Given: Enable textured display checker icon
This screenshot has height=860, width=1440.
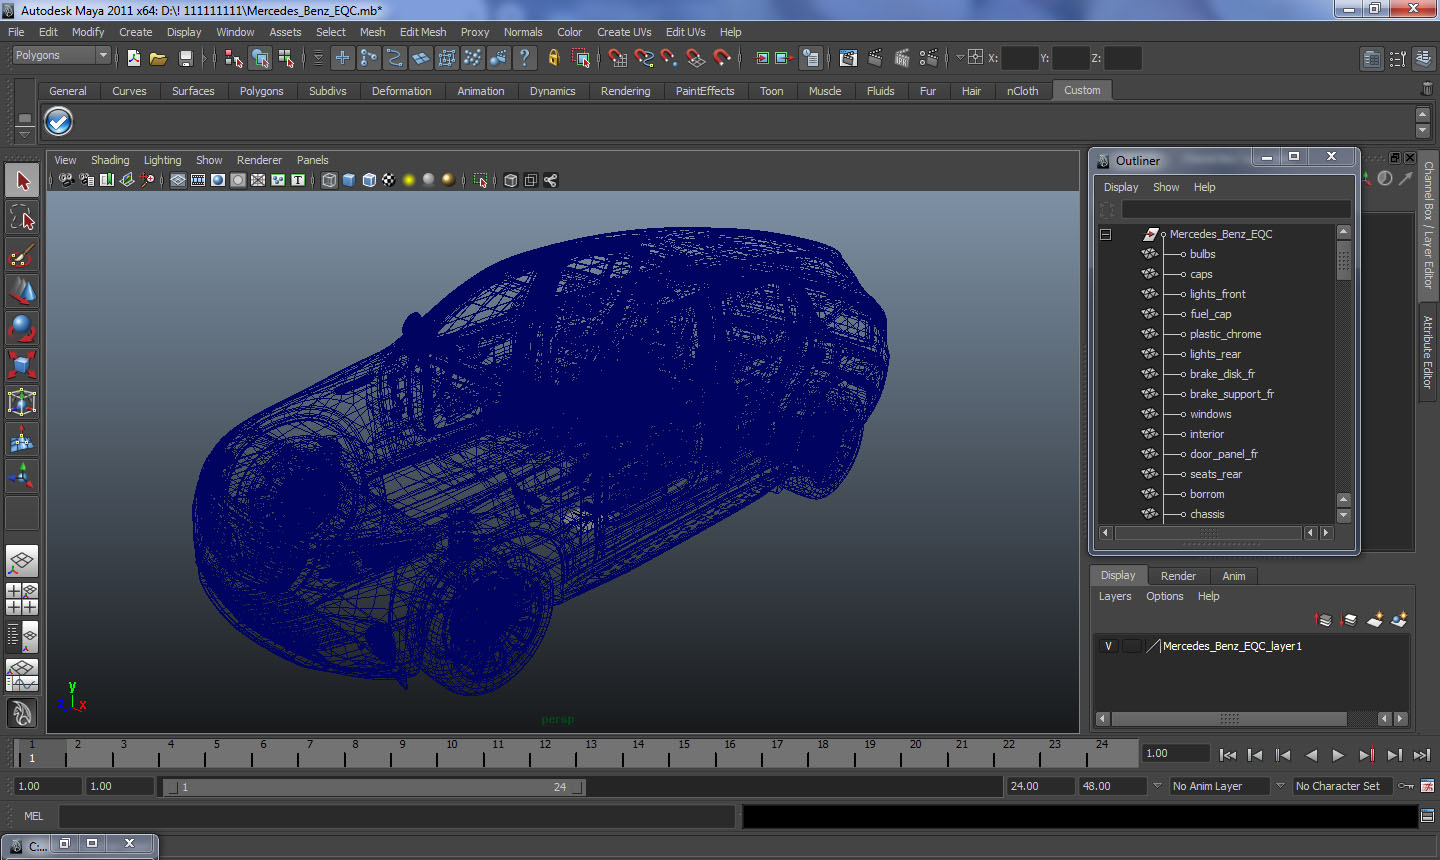Looking at the screenshot, I should (x=388, y=180).
